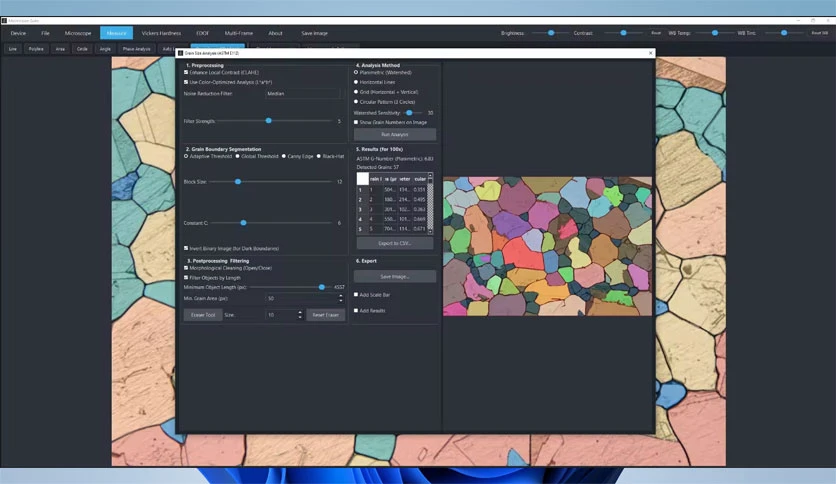Open Vickers Hardness menu item
836x484 pixels.
click(x=161, y=33)
